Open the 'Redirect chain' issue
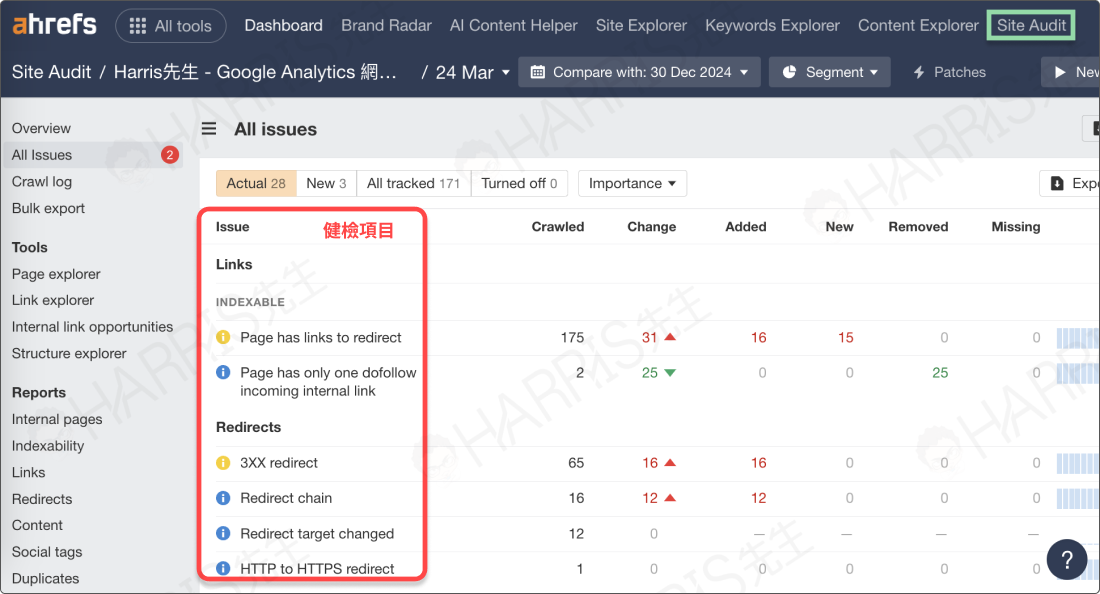1100x594 pixels. click(x=286, y=498)
